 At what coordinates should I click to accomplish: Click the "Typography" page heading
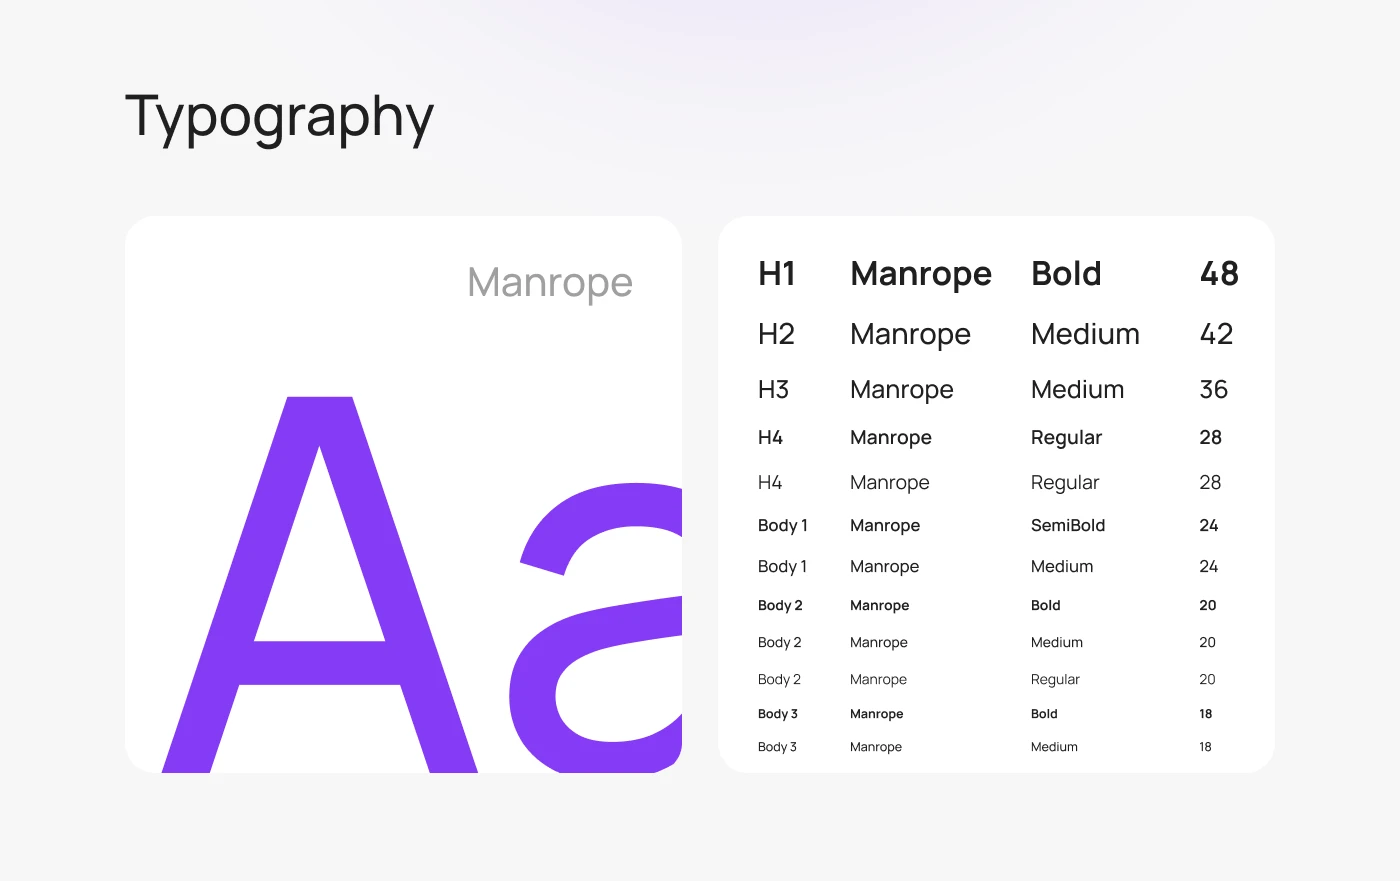click(279, 118)
